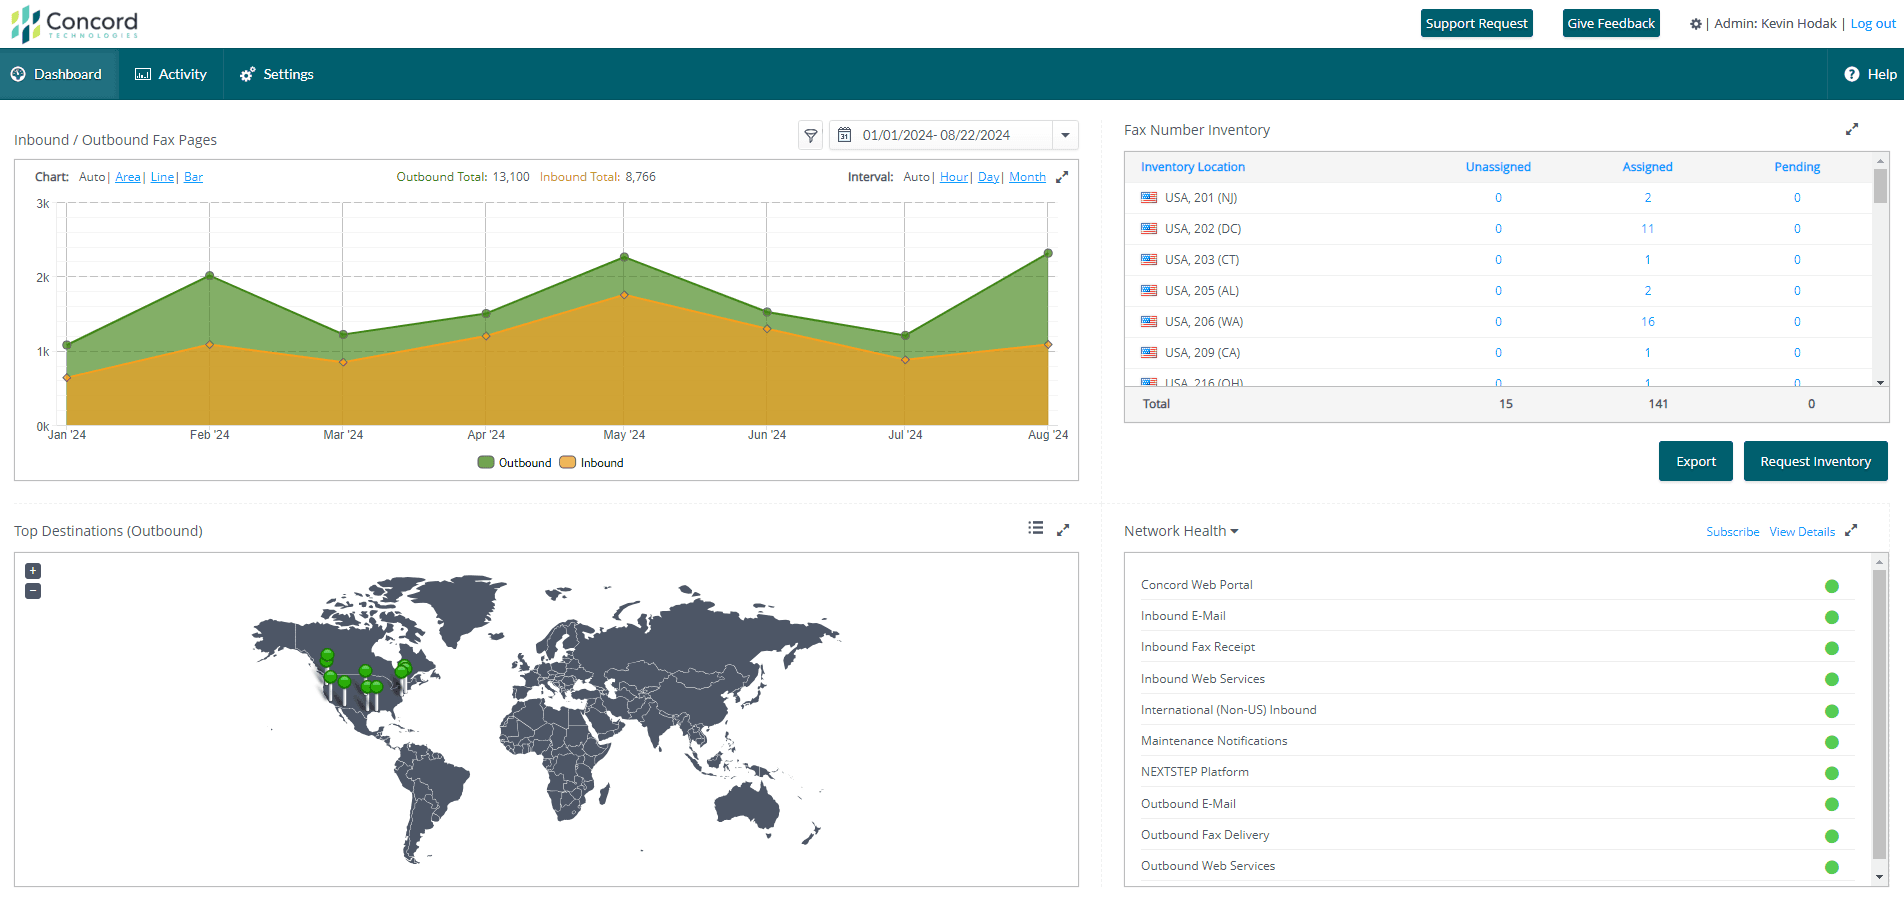Click the calendar icon in date range
The width and height of the screenshot is (1904, 897).
click(x=844, y=135)
